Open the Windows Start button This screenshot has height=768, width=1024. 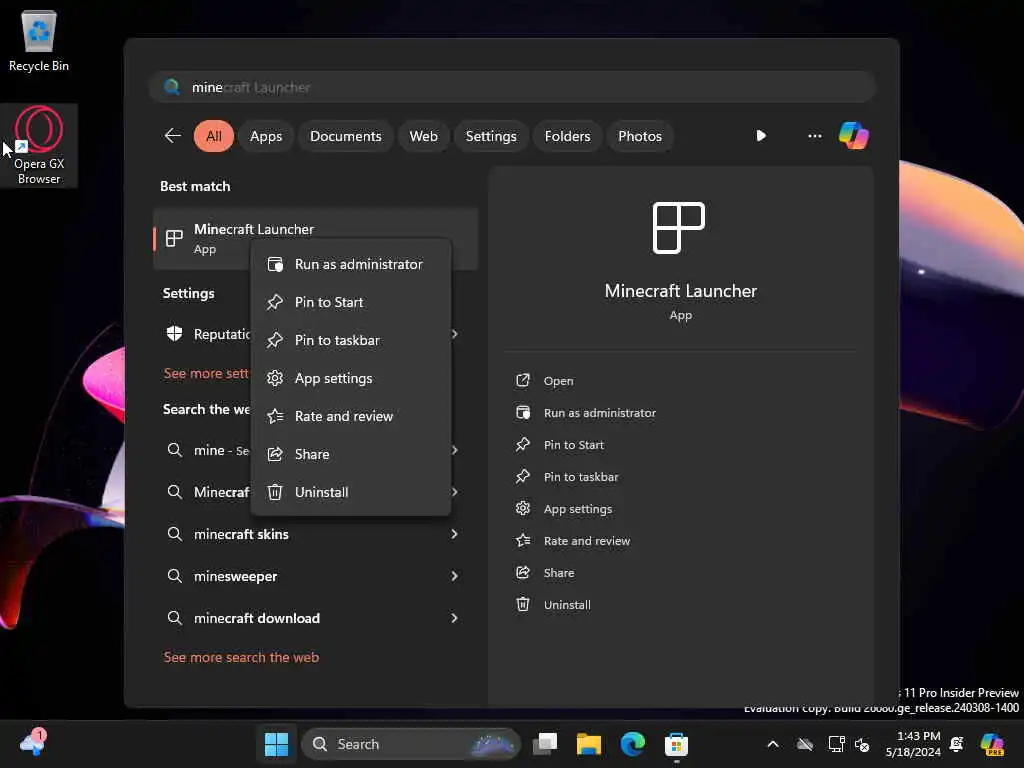point(276,744)
